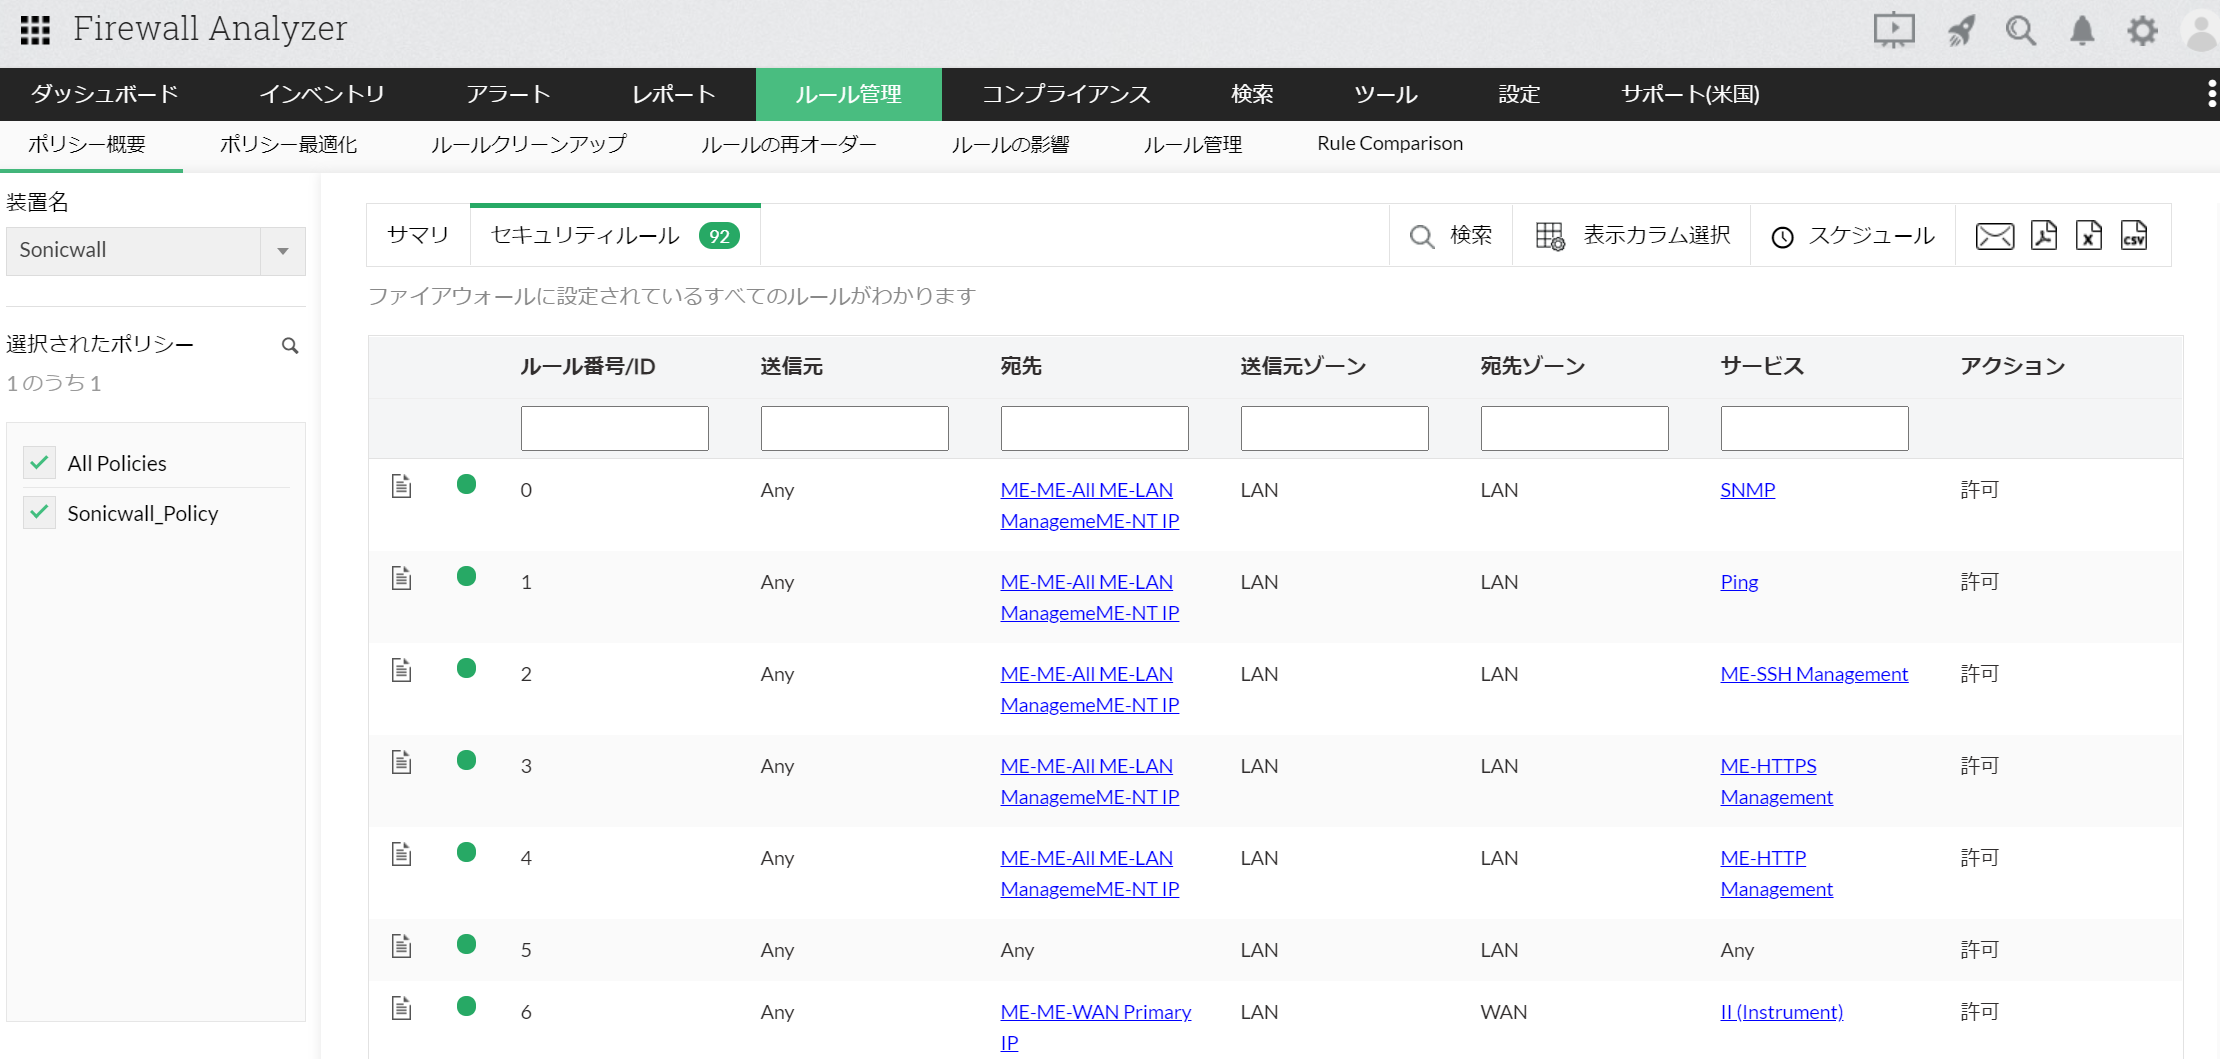The image size is (2220, 1059).
Task: Email the report via envelope icon
Action: point(1994,236)
